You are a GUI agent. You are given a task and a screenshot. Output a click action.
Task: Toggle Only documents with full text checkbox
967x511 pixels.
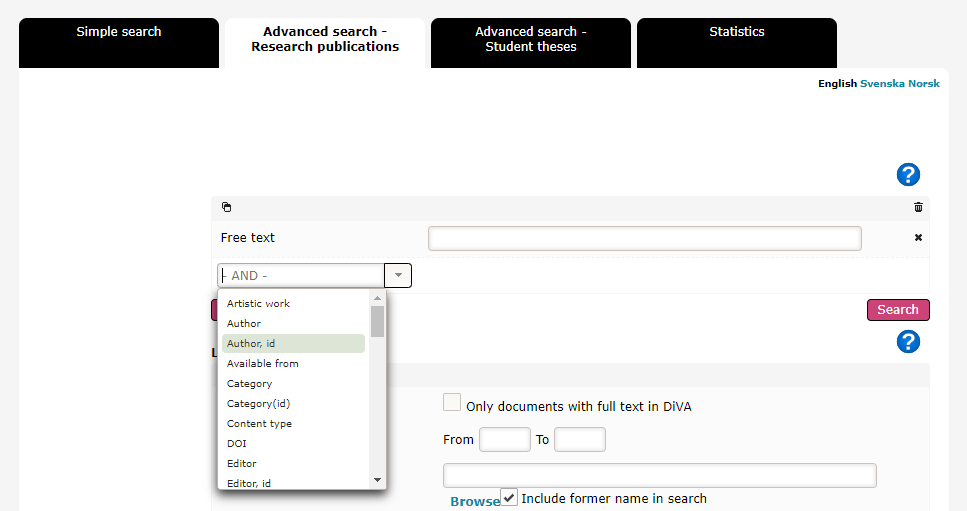point(452,403)
